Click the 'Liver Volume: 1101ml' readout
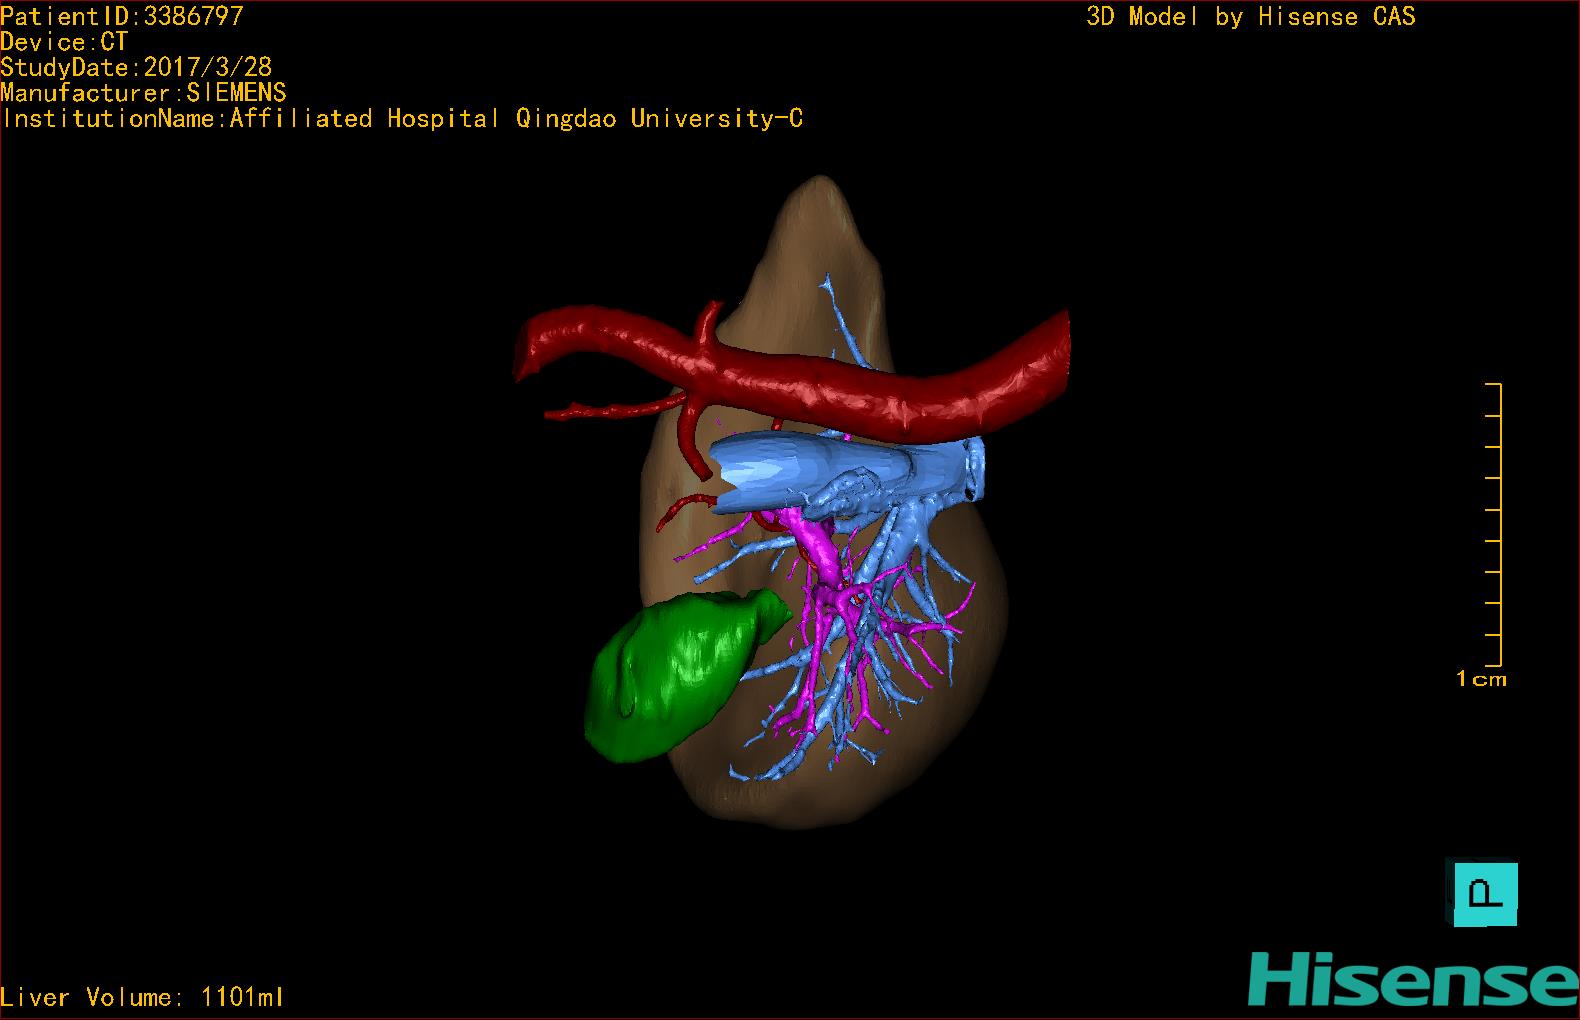 (x=142, y=997)
